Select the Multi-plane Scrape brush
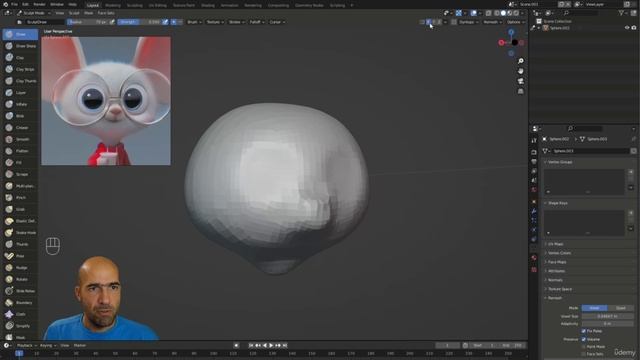Image resolution: width=640 pixels, height=360 pixels. pos(20,186)
